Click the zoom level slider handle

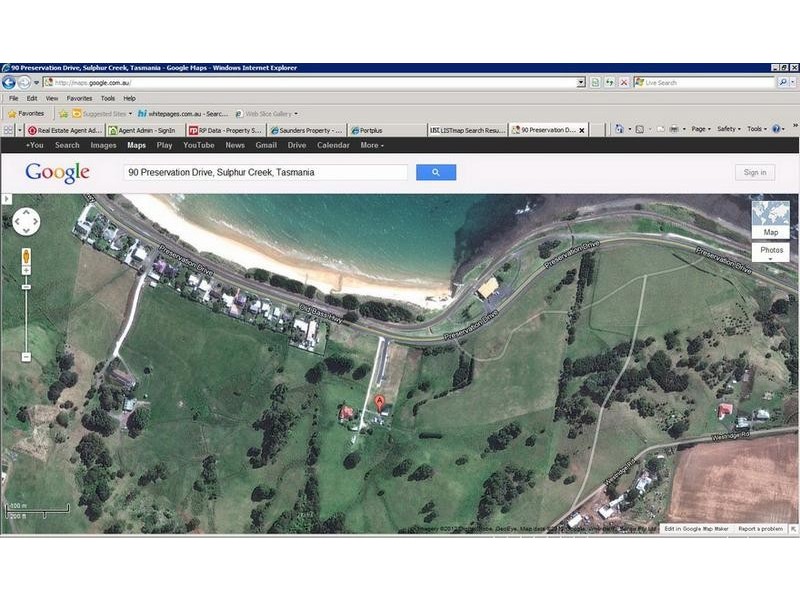(25, 287)
